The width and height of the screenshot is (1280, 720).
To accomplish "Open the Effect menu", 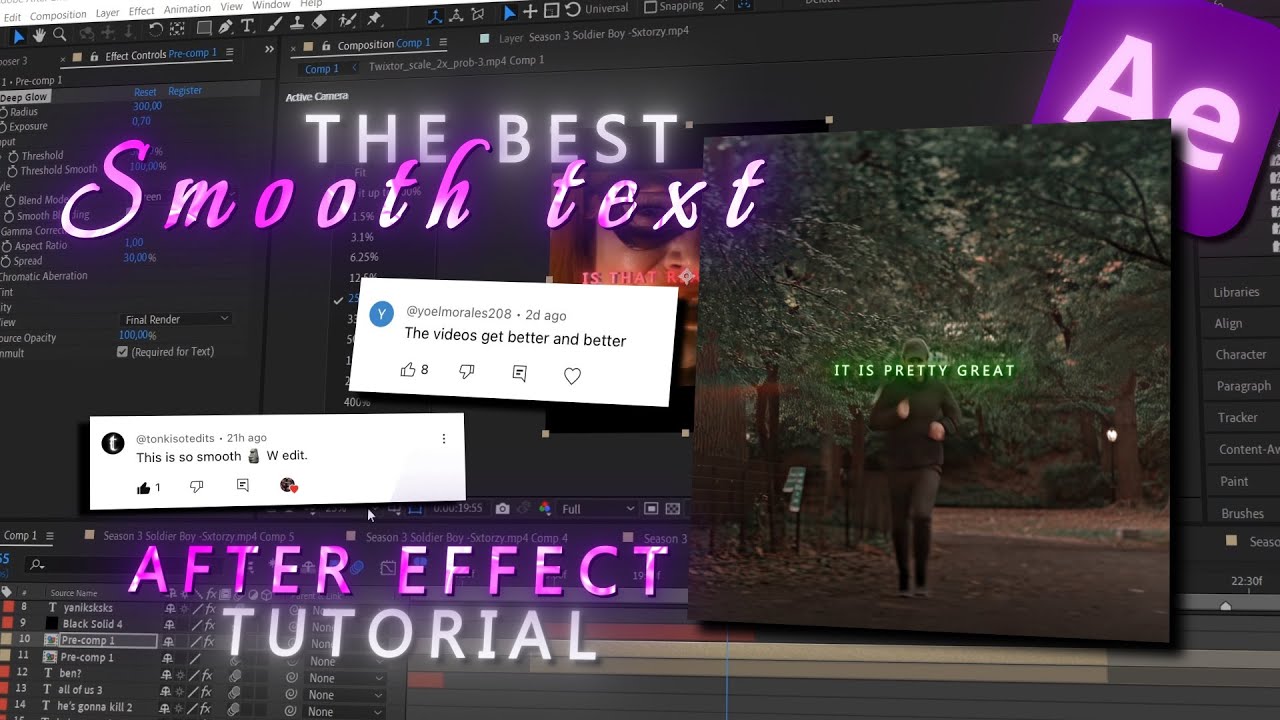I will point(142,11).
